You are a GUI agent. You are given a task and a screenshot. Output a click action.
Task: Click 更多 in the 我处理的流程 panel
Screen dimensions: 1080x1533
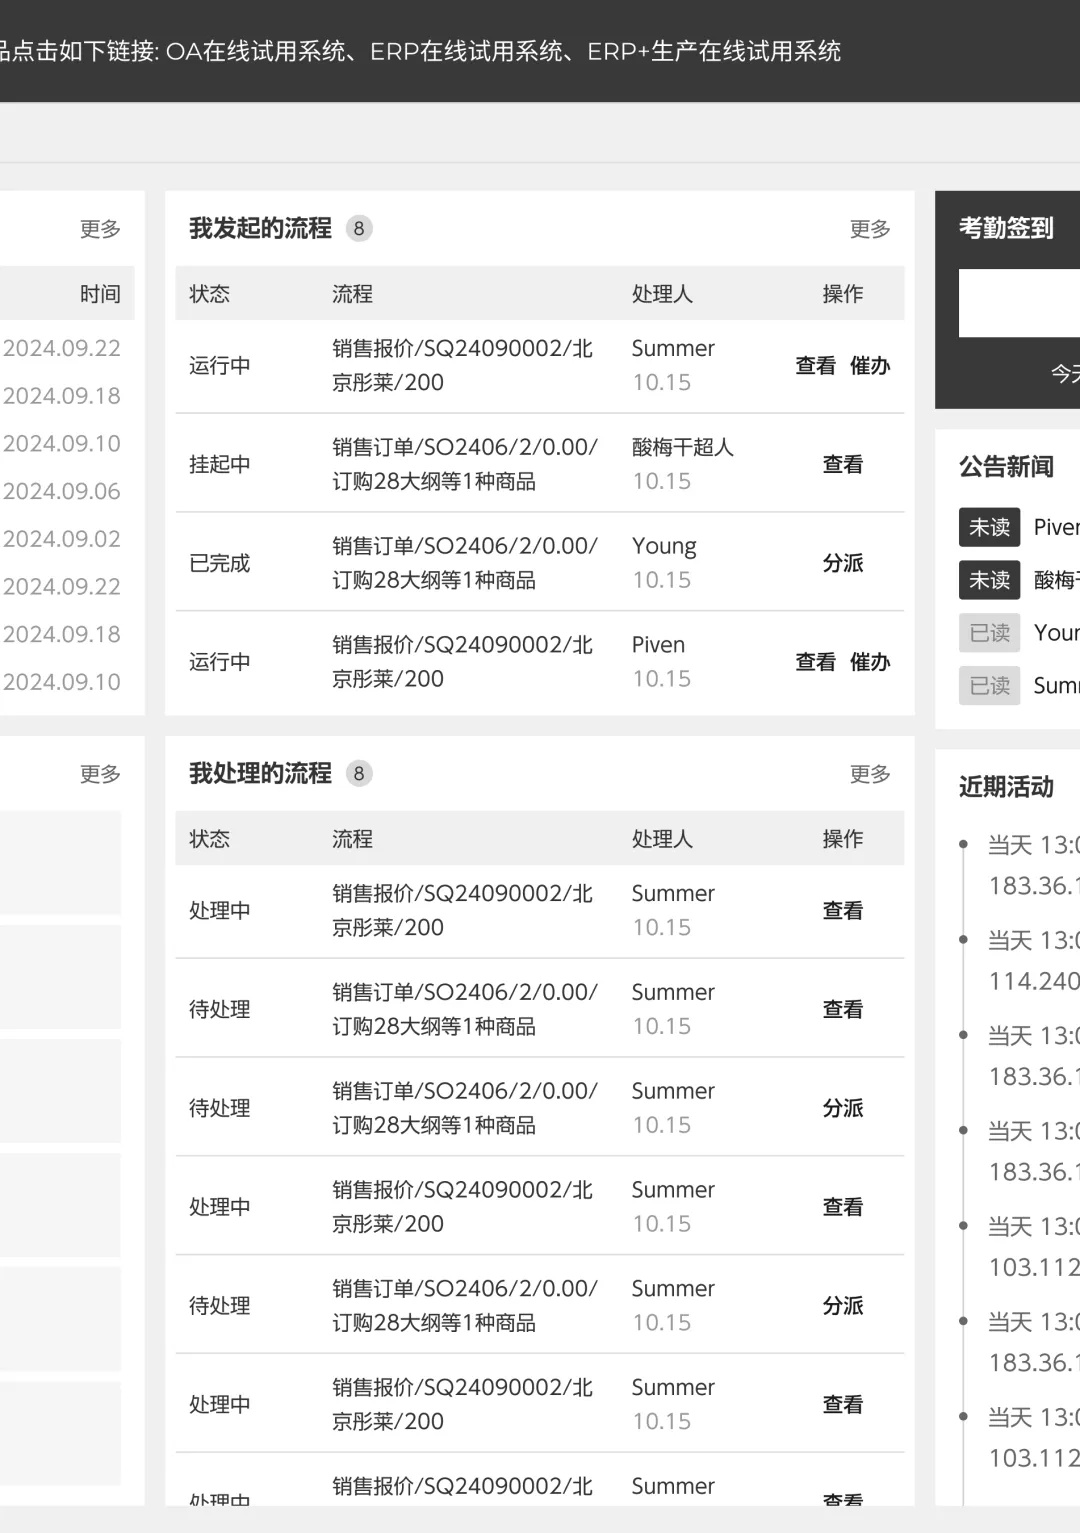[870, 774]
